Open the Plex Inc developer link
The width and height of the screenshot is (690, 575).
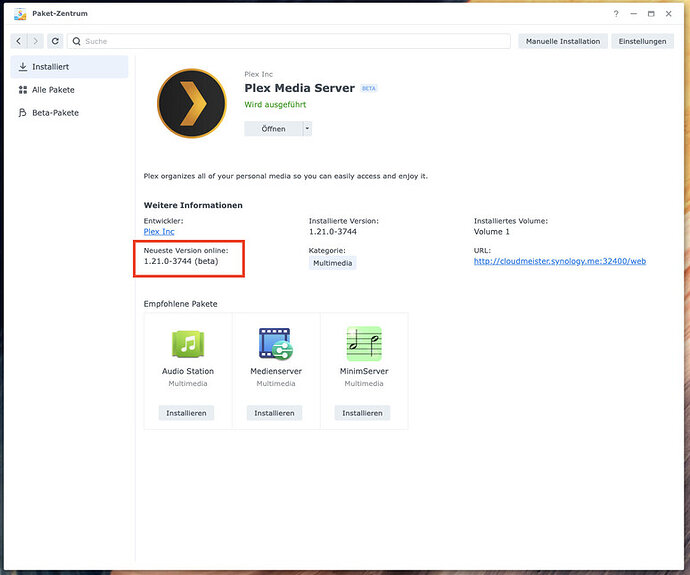tap(159, 232)
